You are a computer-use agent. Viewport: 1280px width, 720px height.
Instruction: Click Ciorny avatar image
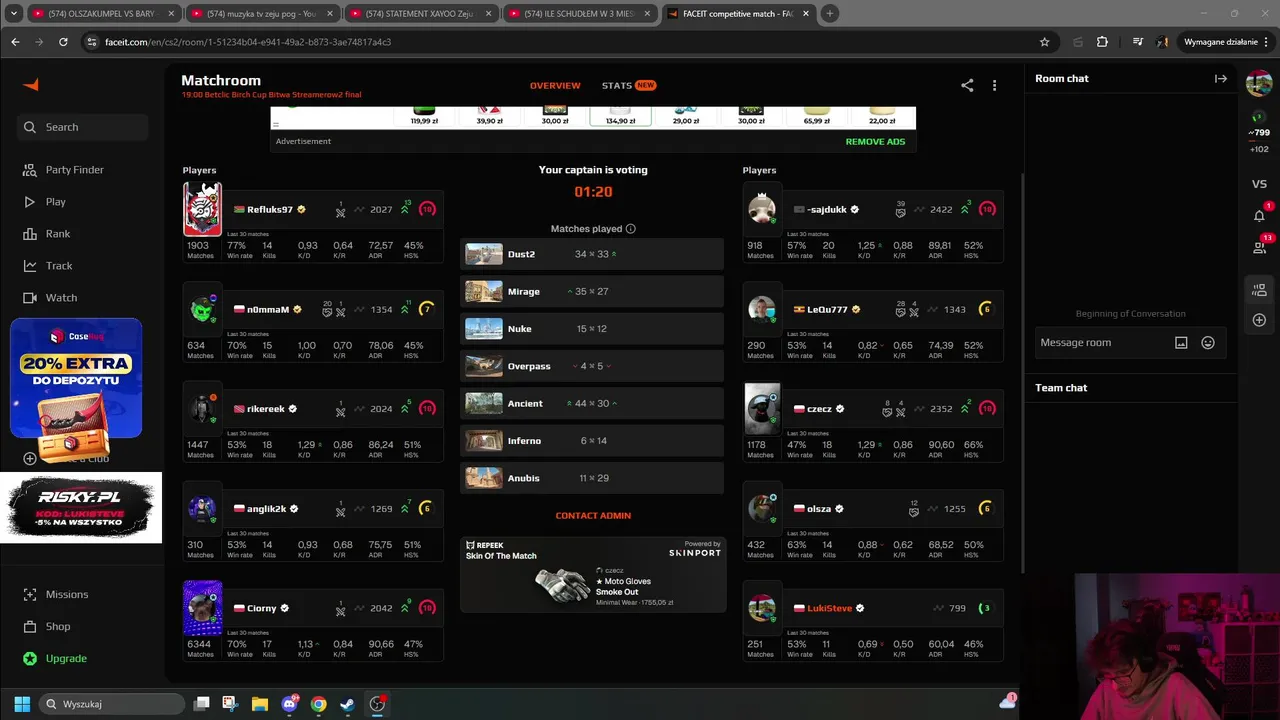pyautogui.click(x=202, y=608)
